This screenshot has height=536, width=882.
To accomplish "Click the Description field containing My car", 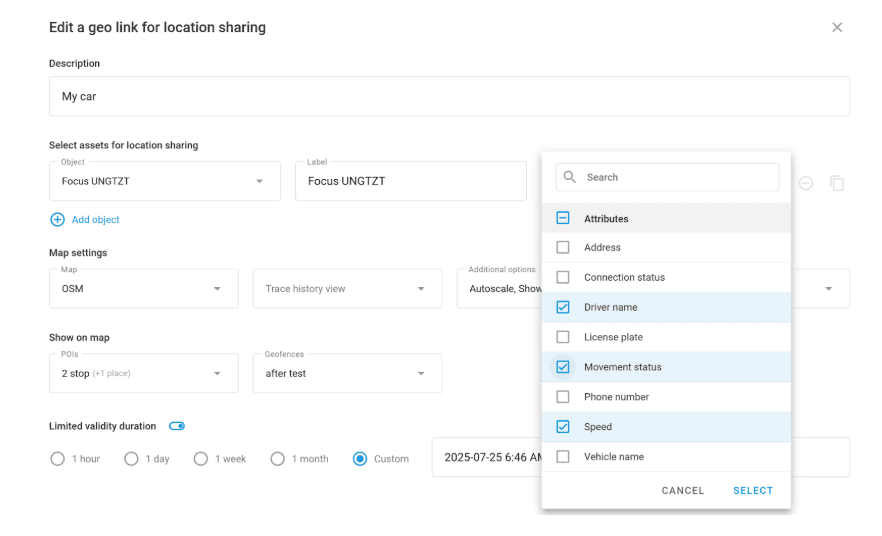I will coord(449,97).
